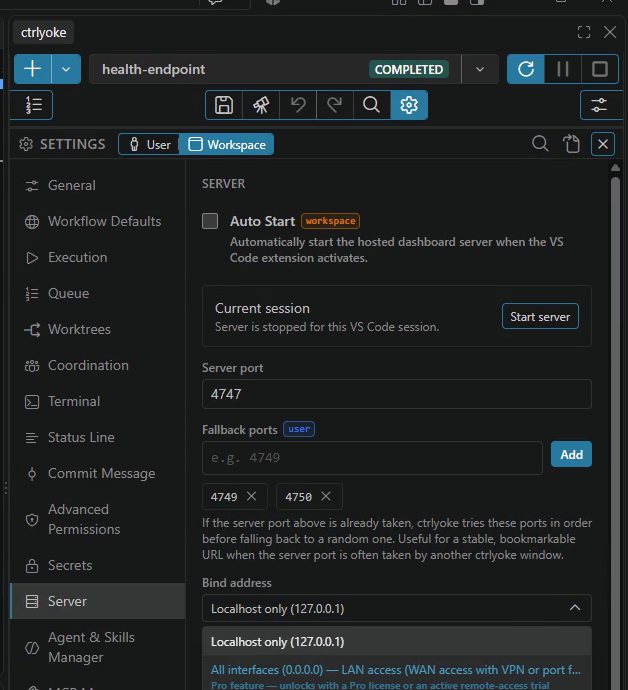Choose All interfaces (0.0.0.0) option
Screen dimensions: 628x690
397,675
